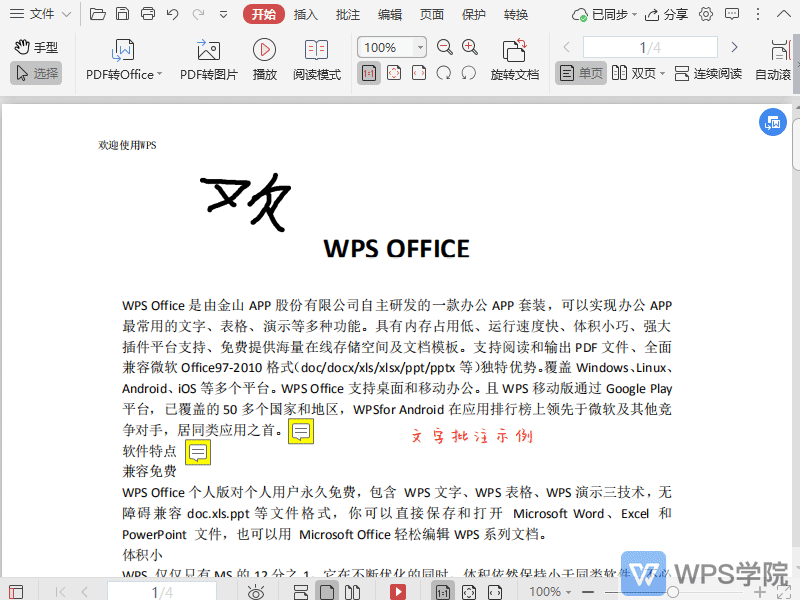Open the three-dot more options menu

click(758, 14)
